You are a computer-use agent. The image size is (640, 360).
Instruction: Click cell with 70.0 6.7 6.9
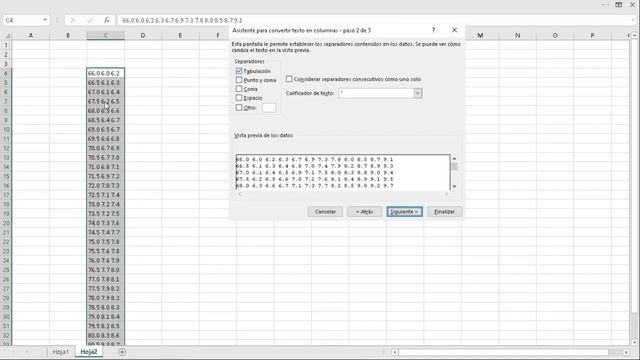point(105,148)
